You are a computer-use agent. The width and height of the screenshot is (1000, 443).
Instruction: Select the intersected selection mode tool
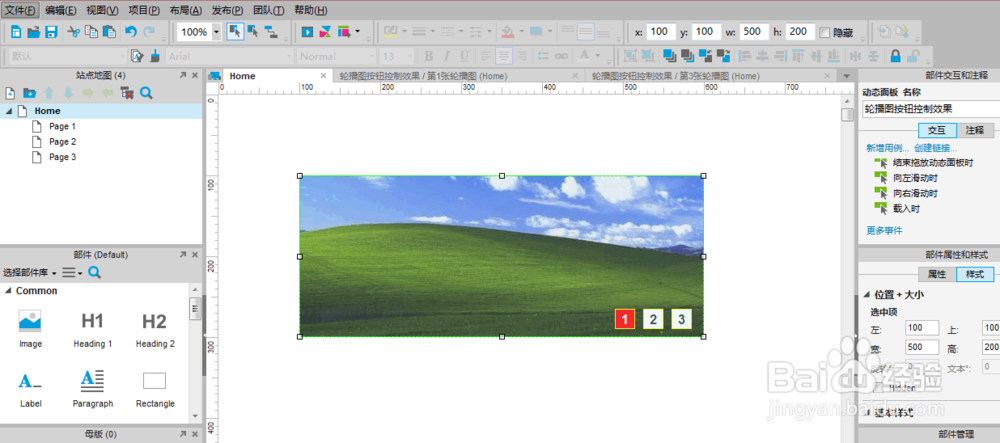tap(235, 32)
